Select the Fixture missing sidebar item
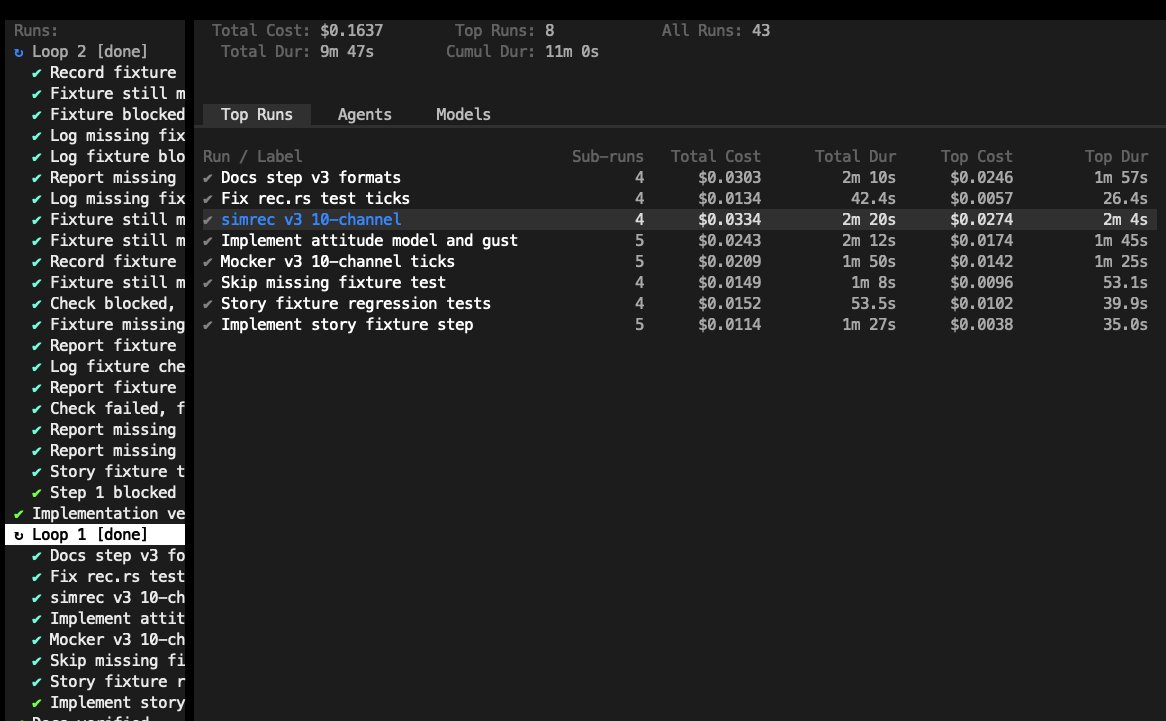The image size is (1166, 721). [117, 324]
